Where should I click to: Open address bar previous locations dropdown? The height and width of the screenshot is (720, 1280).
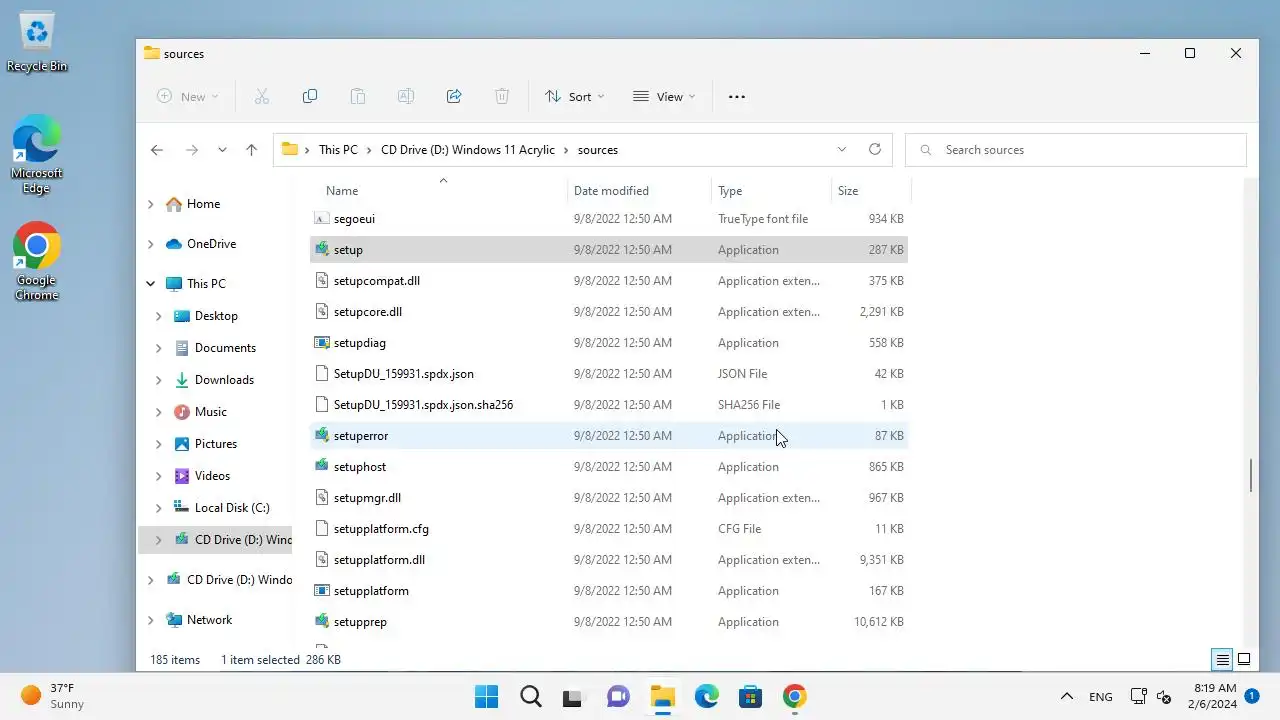(x=842, y=149)
